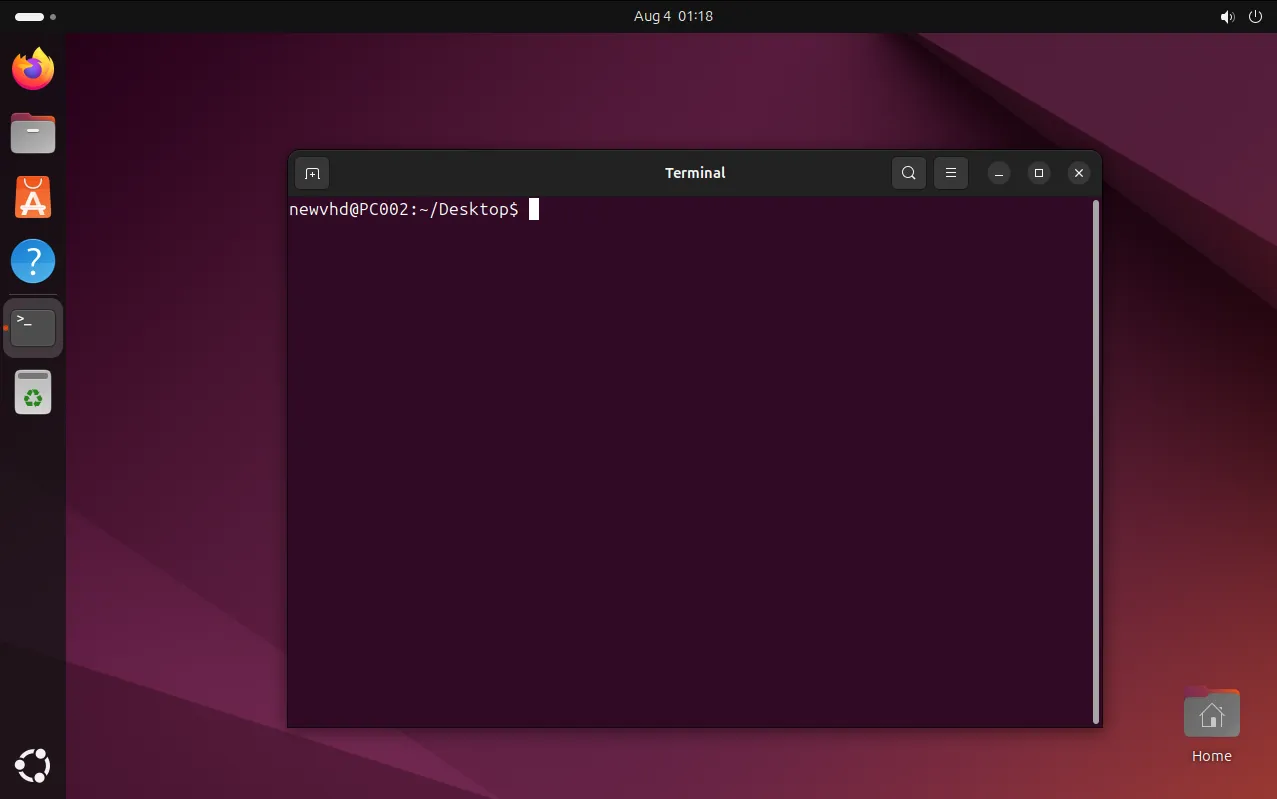Screen dimensions: 1277x799
Task: Open the App Center dock icon
Action: pos(33,198)
